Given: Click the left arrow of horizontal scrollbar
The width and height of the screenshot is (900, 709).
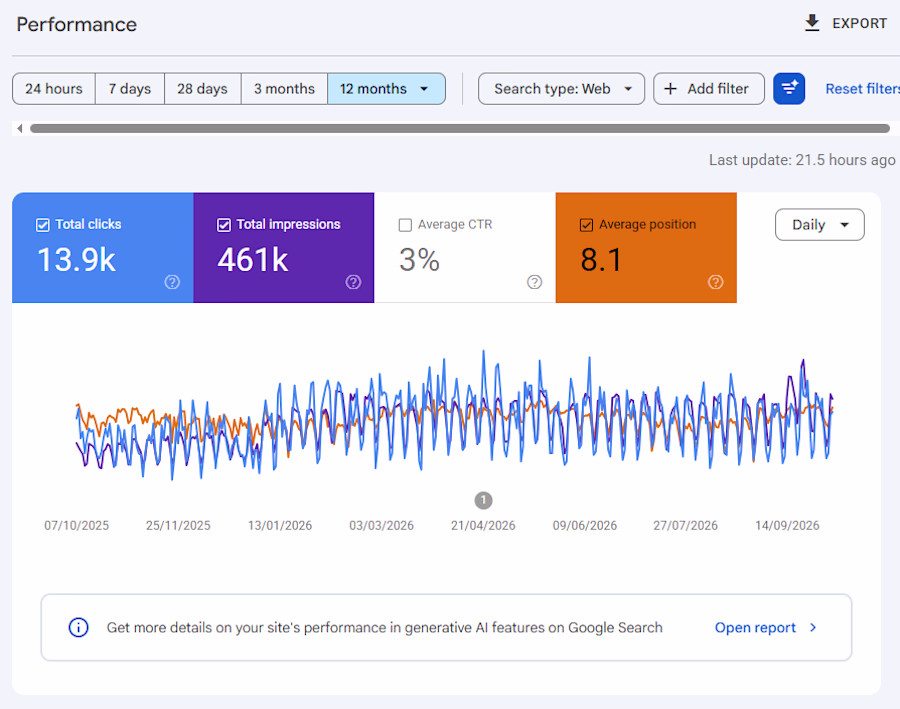Looking at the screenshot, I should pyautogui.click(x=20, y=129).
